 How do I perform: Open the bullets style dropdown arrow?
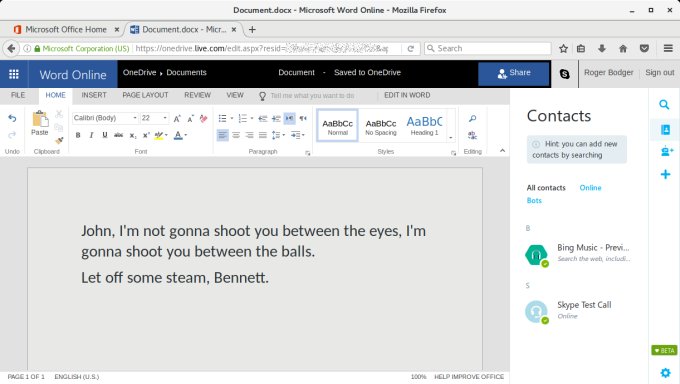coord(232,118)
